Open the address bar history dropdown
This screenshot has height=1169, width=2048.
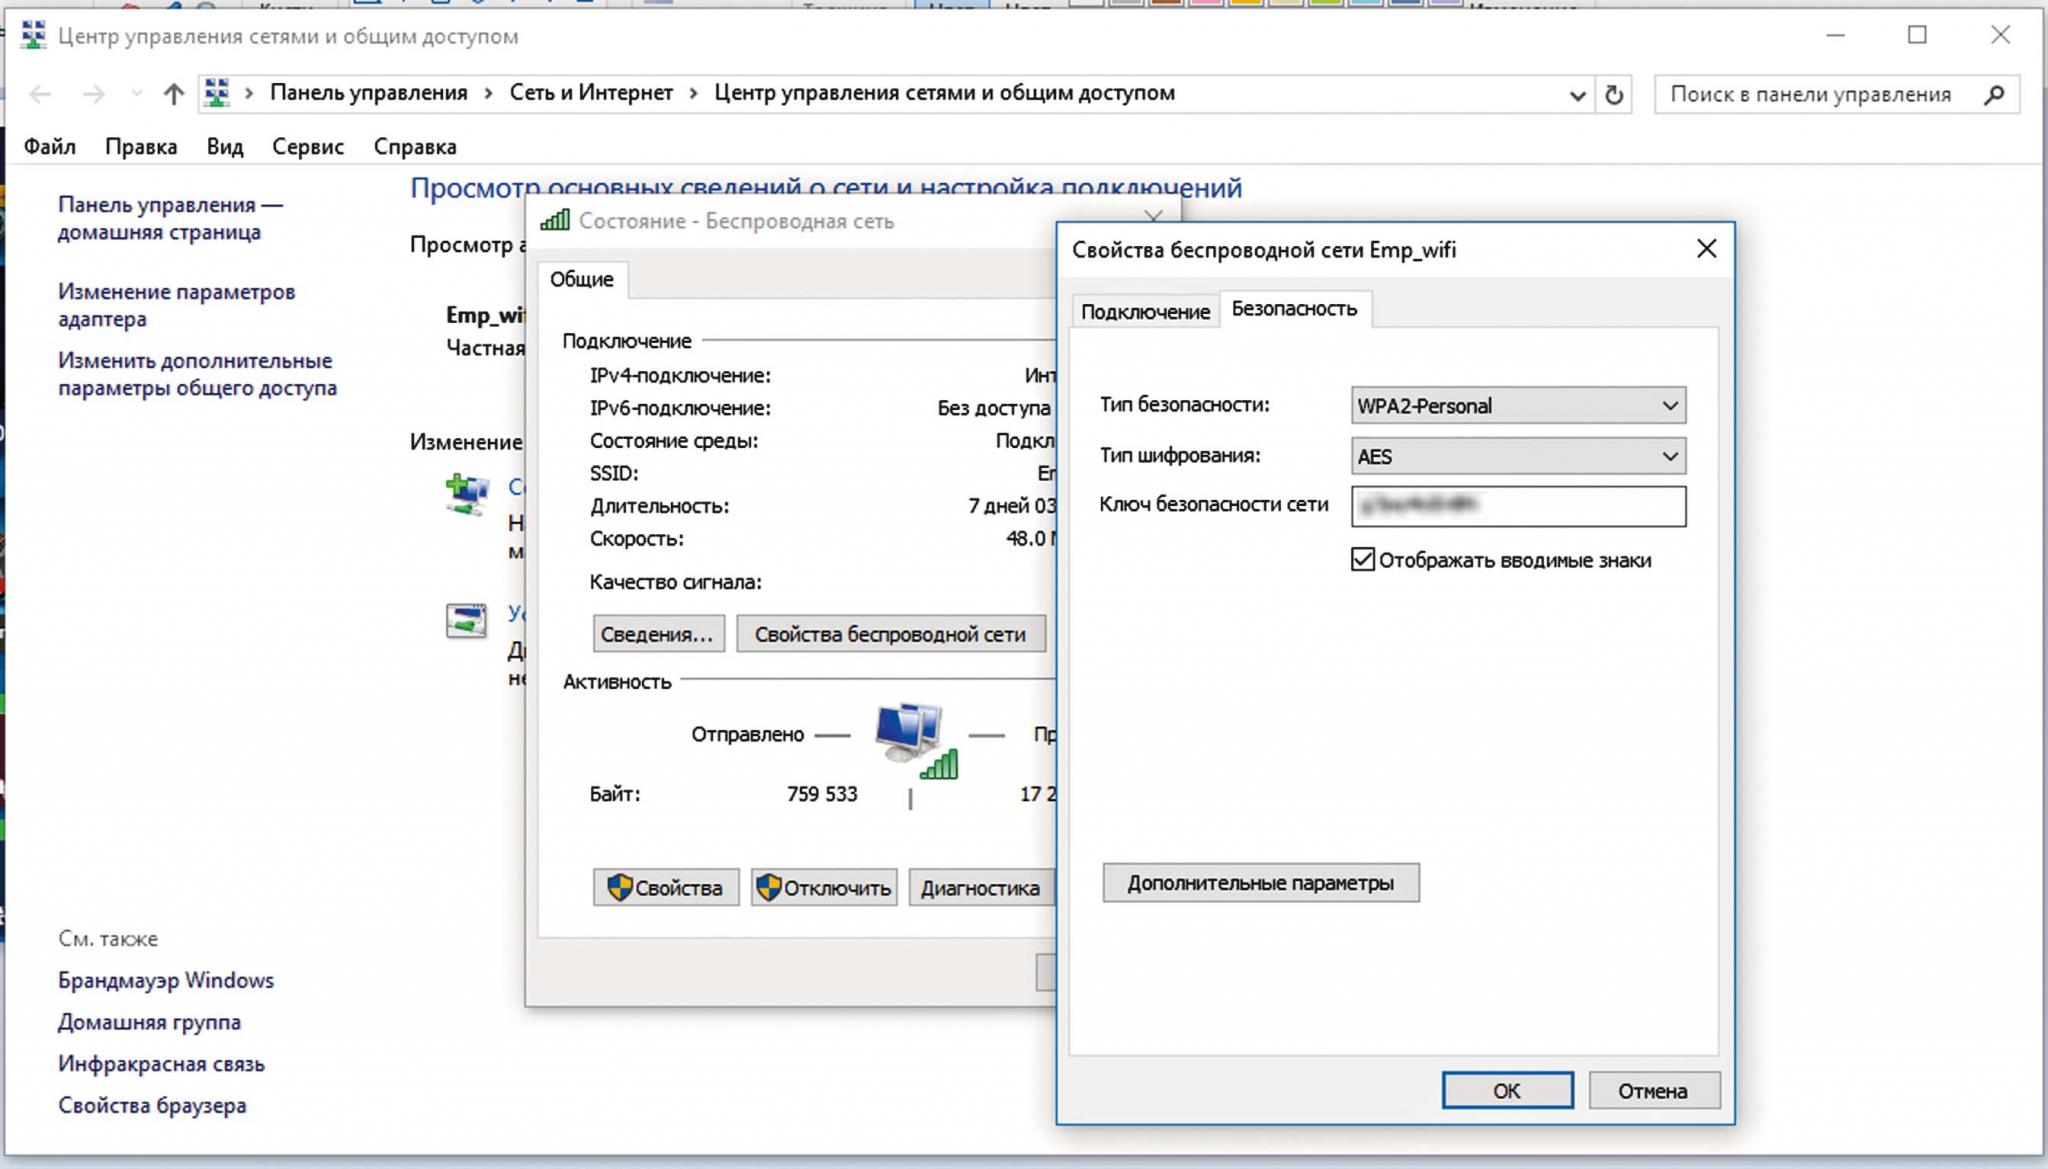click(x=1577, y=96)
